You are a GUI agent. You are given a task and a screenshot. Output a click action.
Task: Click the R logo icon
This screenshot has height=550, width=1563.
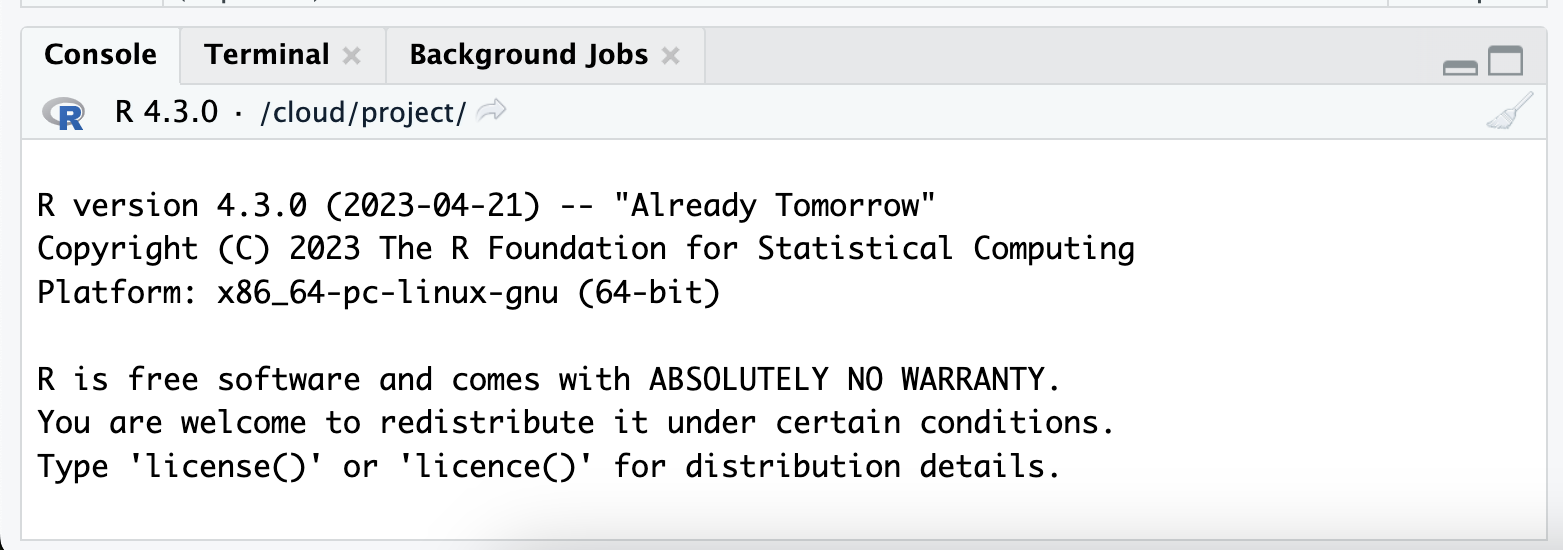pos(64,113)
